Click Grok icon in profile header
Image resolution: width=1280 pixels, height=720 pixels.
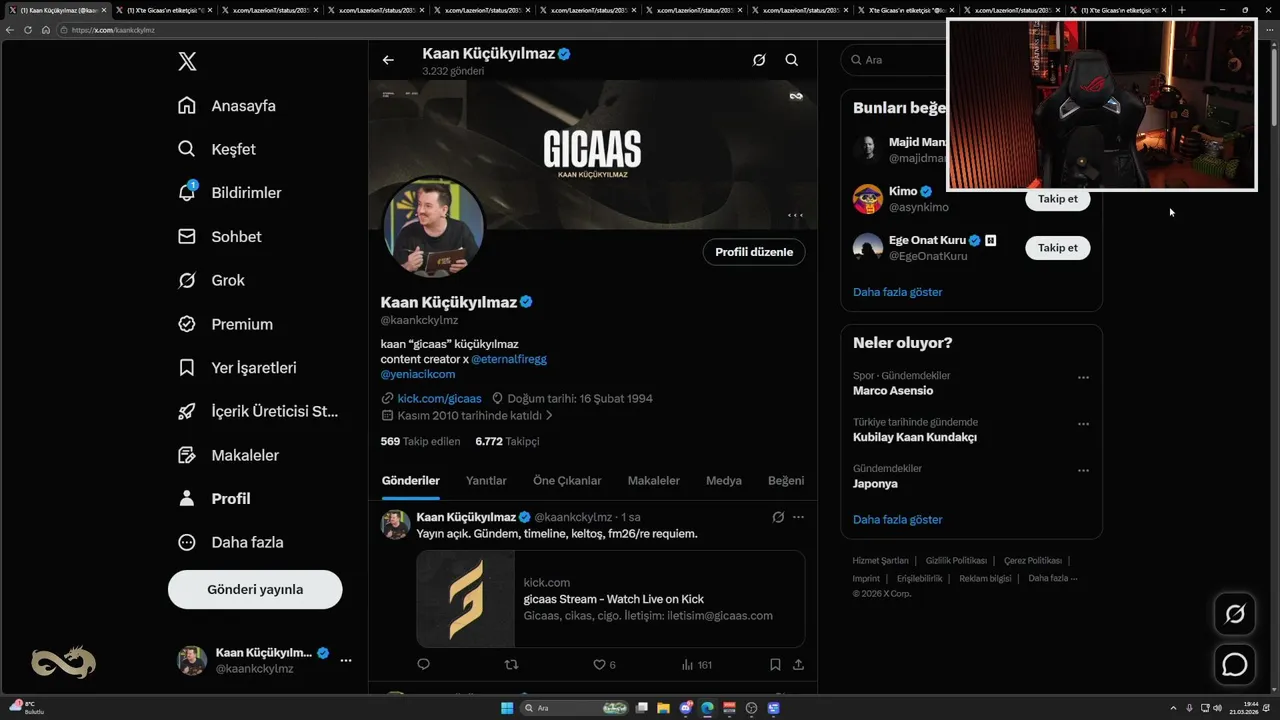[x=759, y=60]
